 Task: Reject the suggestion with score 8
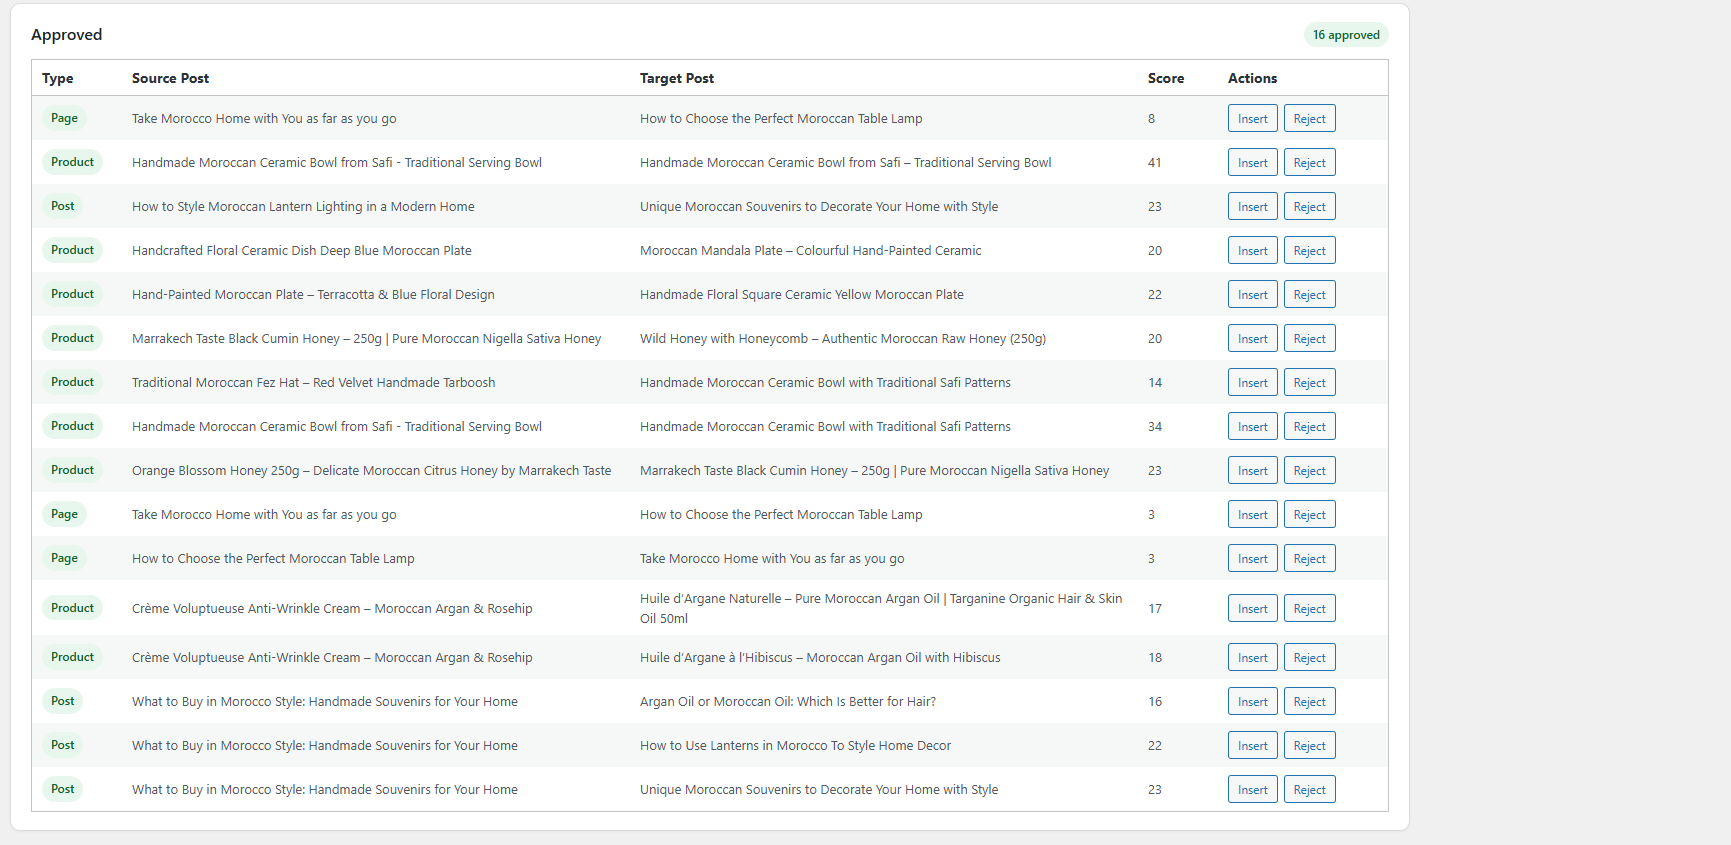click(x=1309, y=119)
